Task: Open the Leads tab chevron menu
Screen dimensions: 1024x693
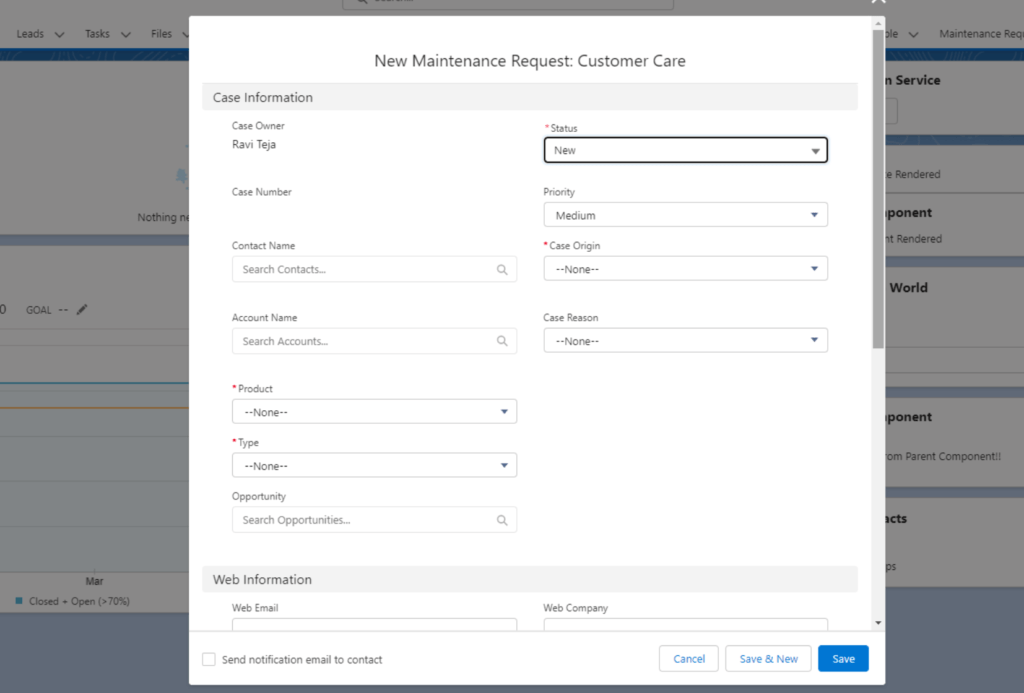Action: click(x=59, y=35)
